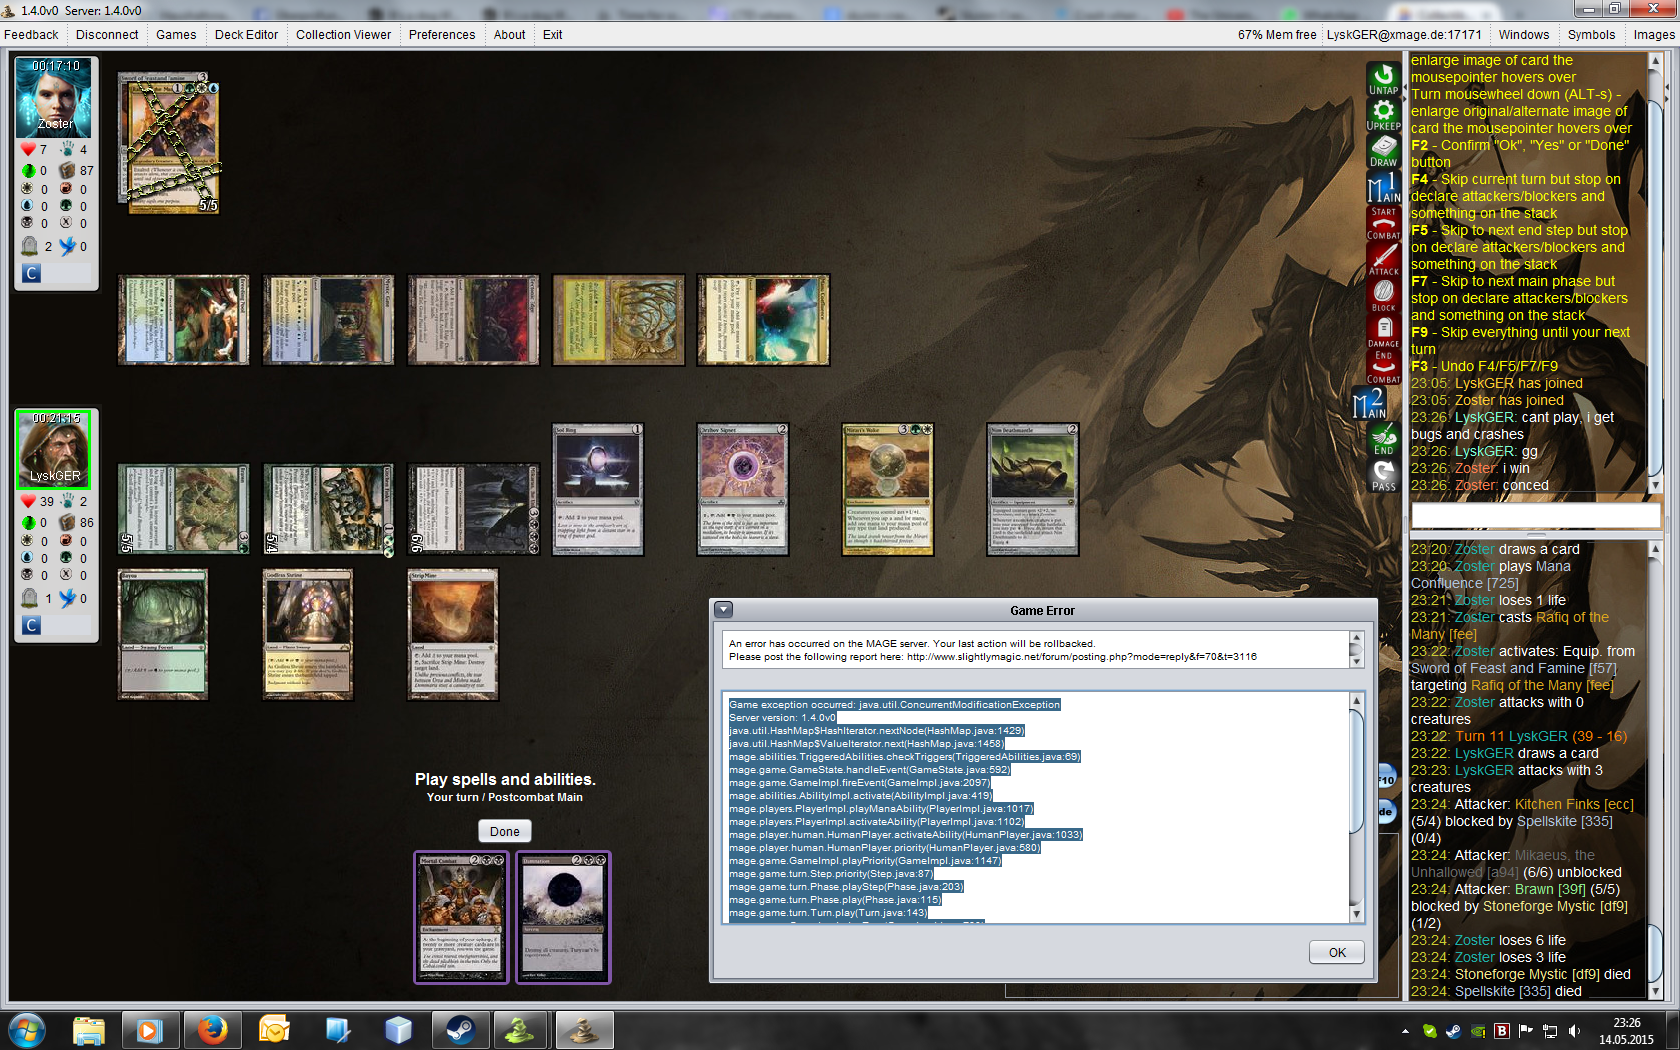The height and width of the screenshot is (1050, 1680).
Task: Click the Images menu item
Action: [1654, 35]
